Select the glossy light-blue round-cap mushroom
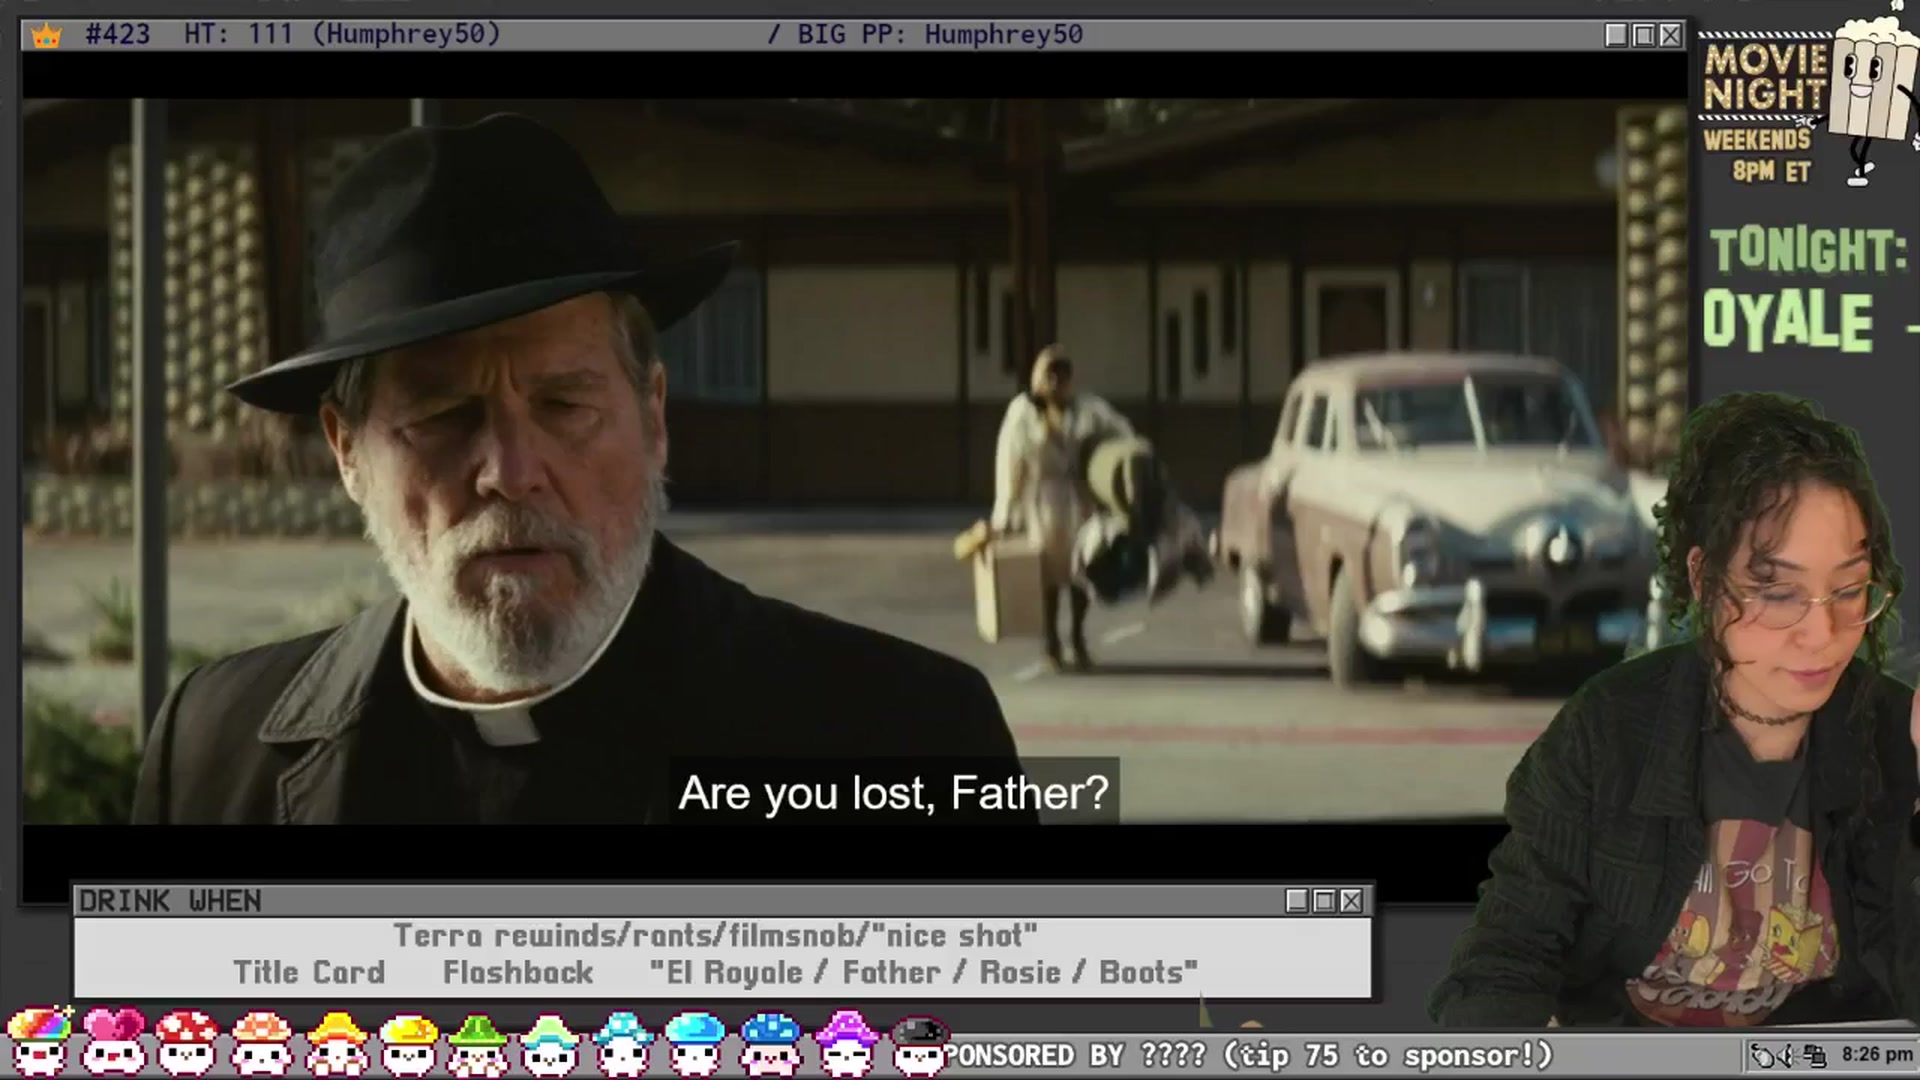 point(695,1043)
